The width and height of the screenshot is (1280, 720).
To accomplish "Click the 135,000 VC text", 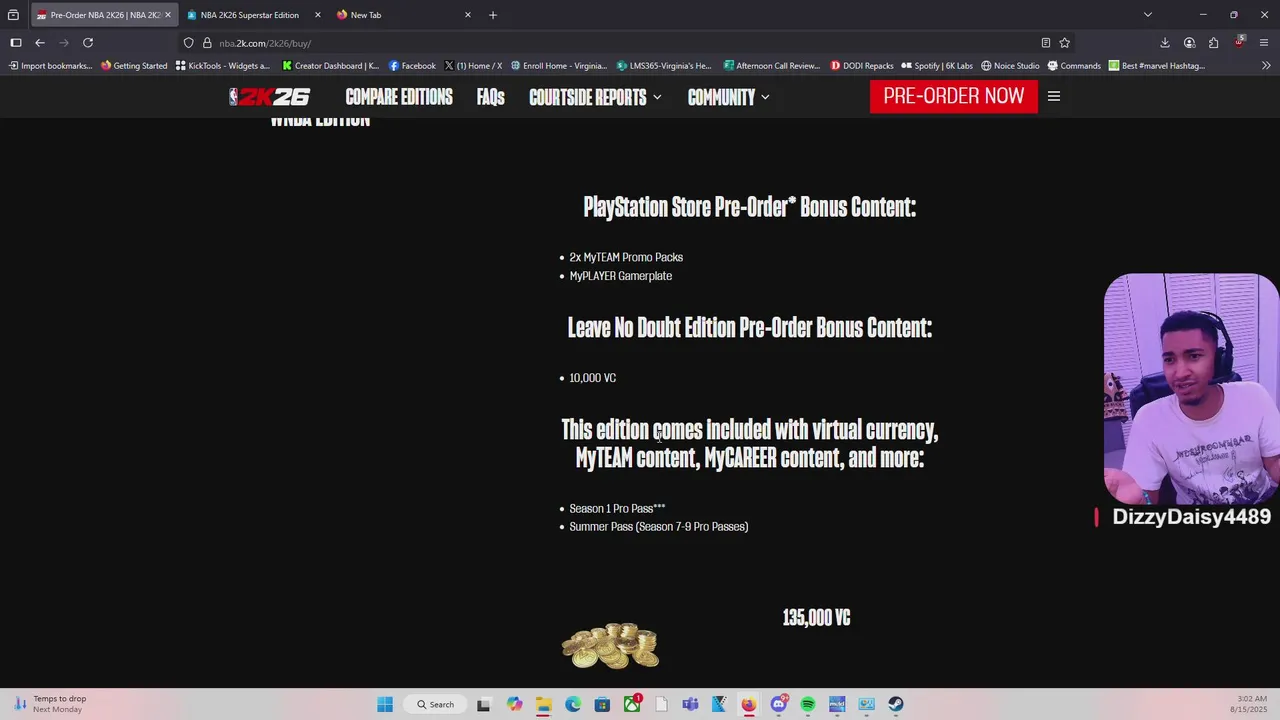I will point(816,618).
